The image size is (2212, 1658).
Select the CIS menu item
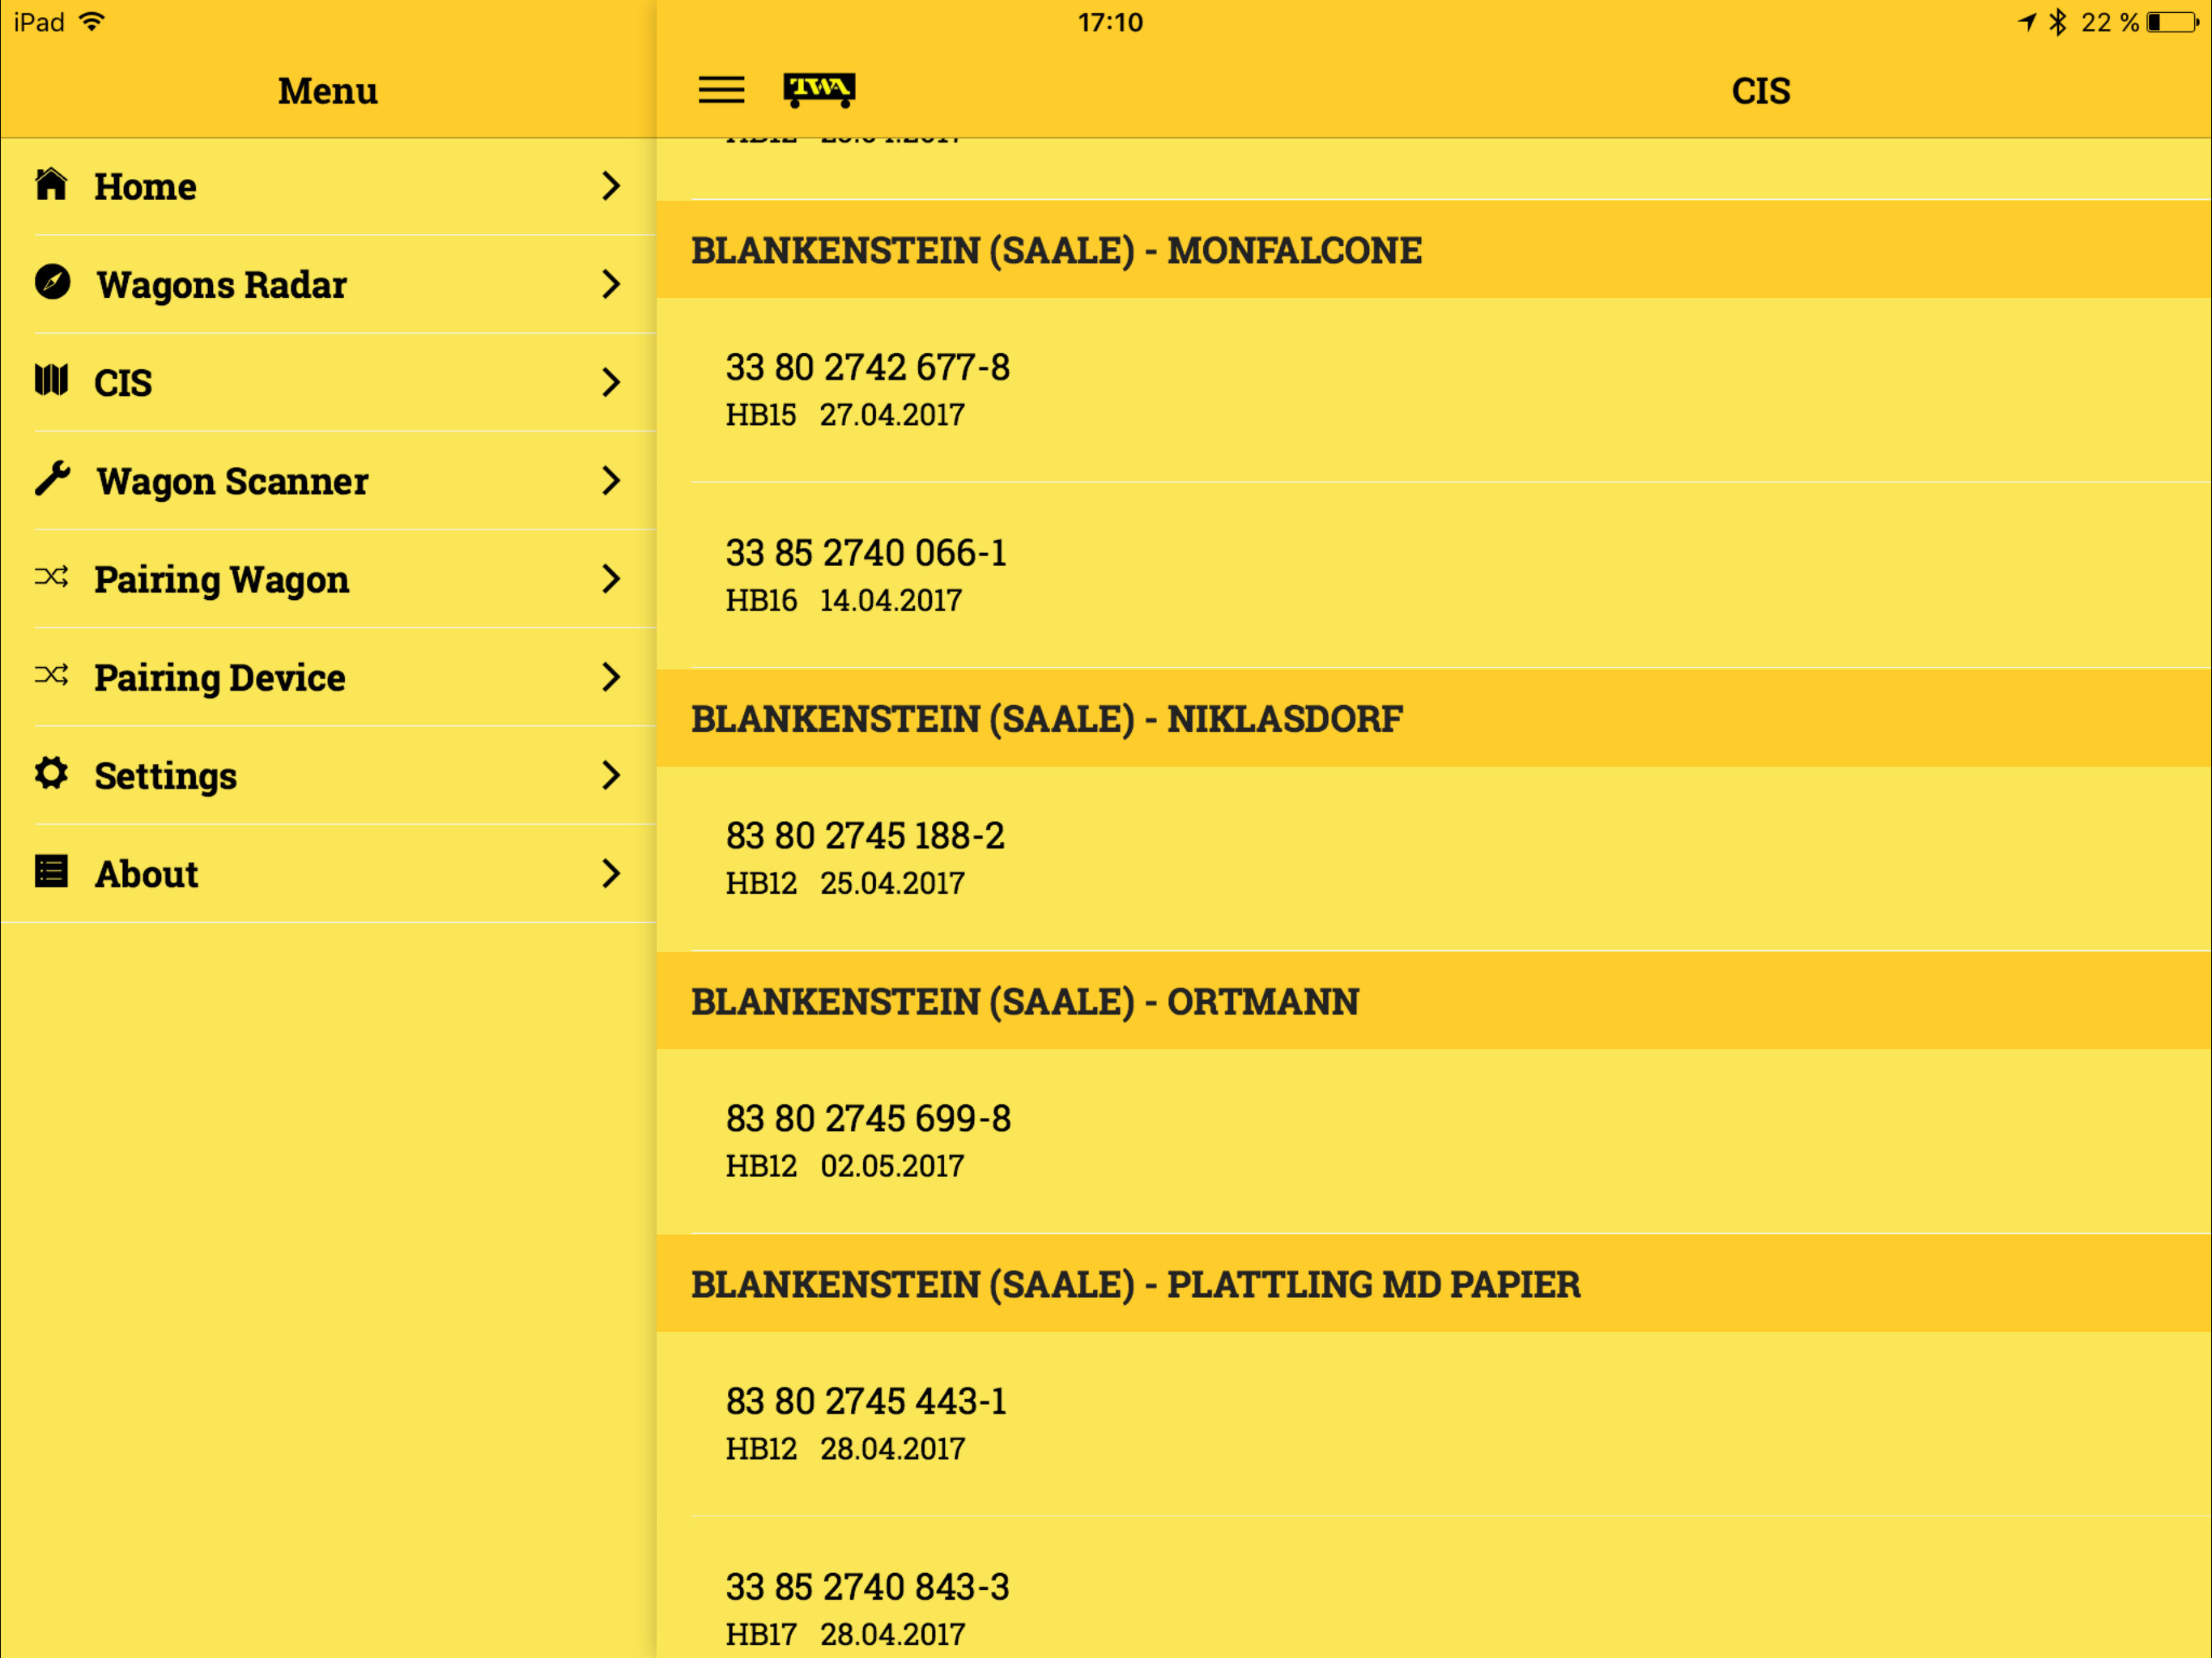(x=328, y=382)
